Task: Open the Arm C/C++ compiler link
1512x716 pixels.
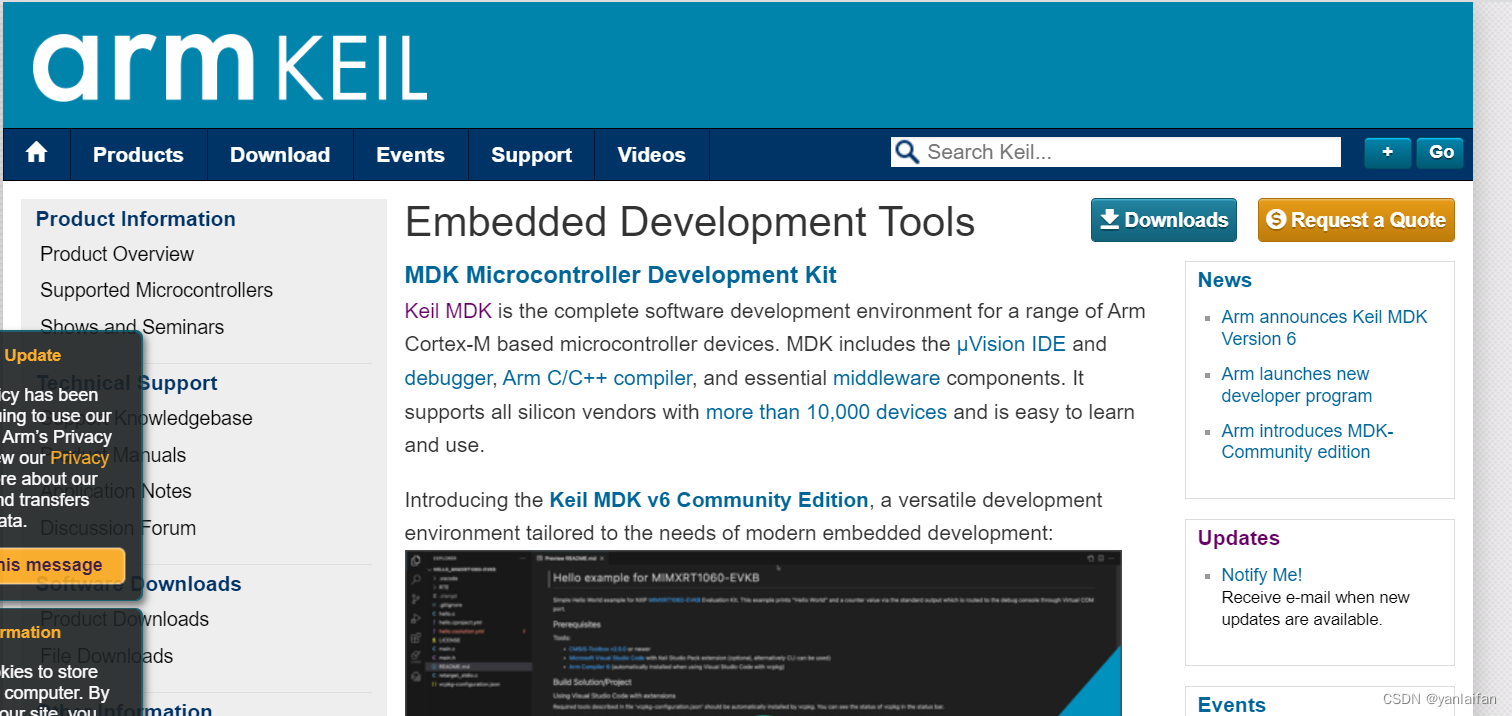Action: coord(597,378)
